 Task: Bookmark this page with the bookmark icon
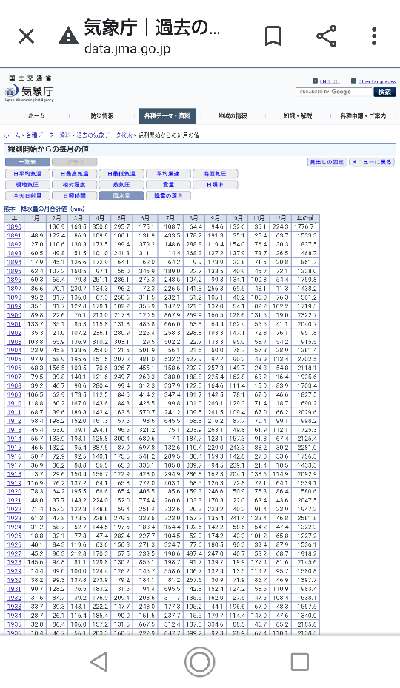(x=273, y=36)
